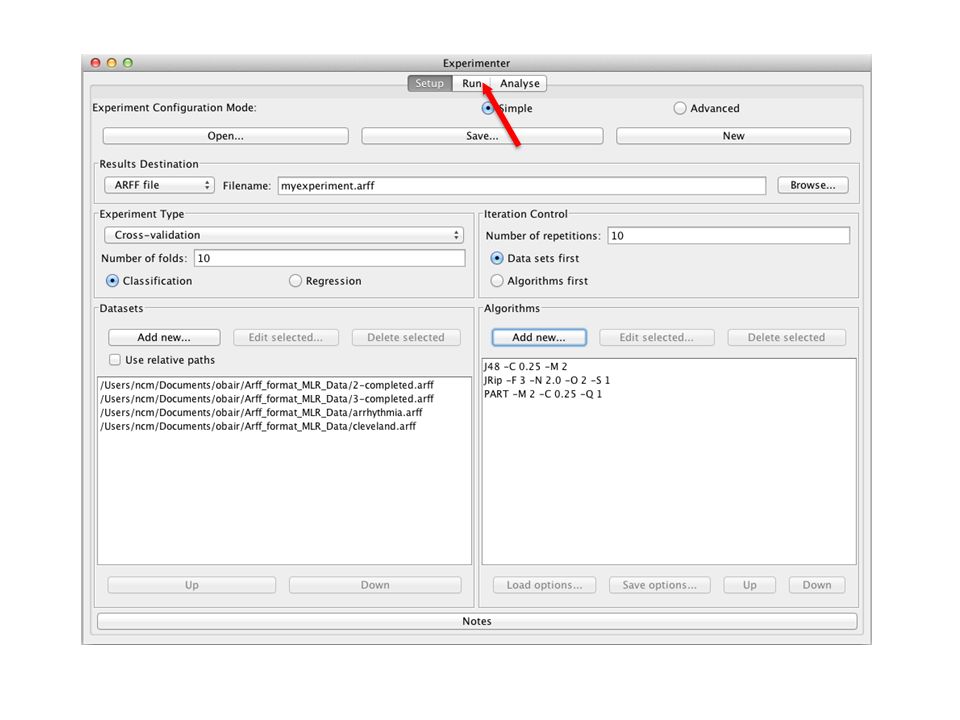Click the Notes button
This screenshot has height=720, width=960.
pos(477,621)
